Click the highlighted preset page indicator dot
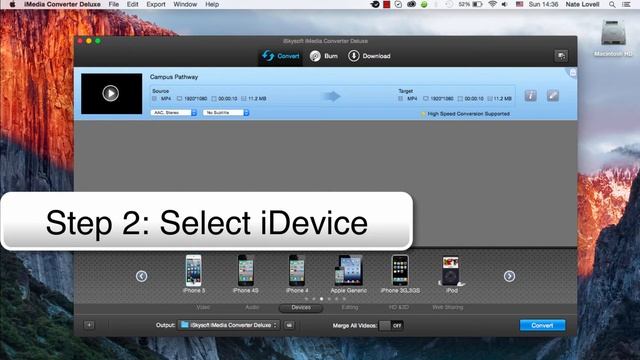Viewport: 640px width, 360px height. pos(322,299)
